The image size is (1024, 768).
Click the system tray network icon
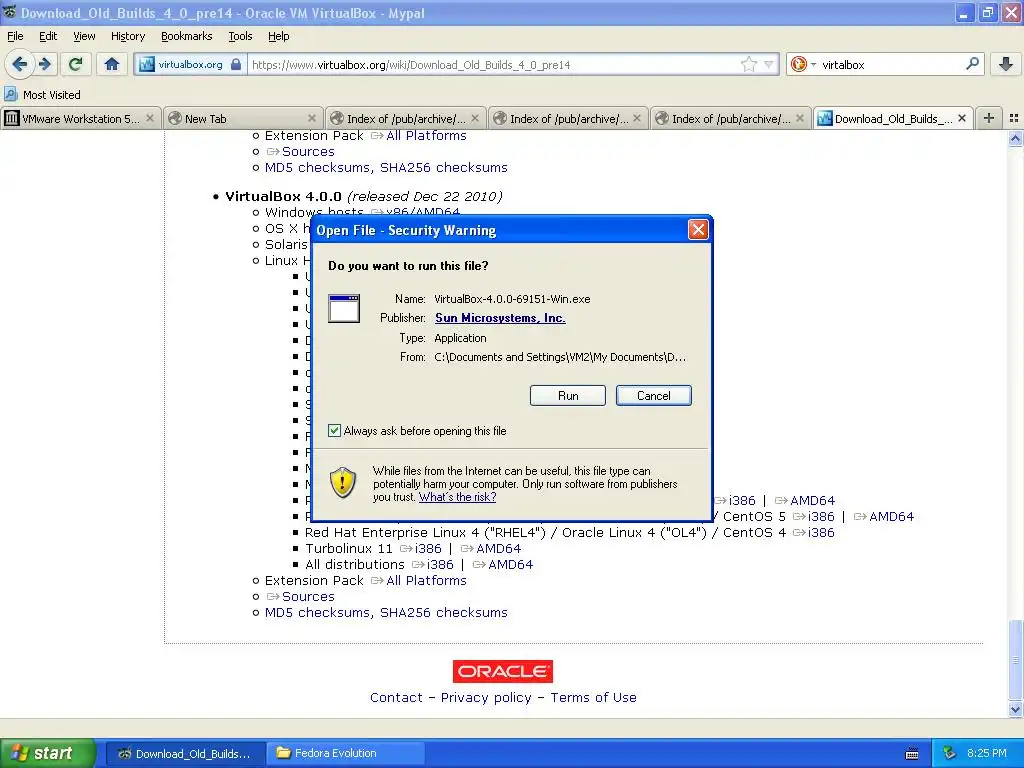949,753
